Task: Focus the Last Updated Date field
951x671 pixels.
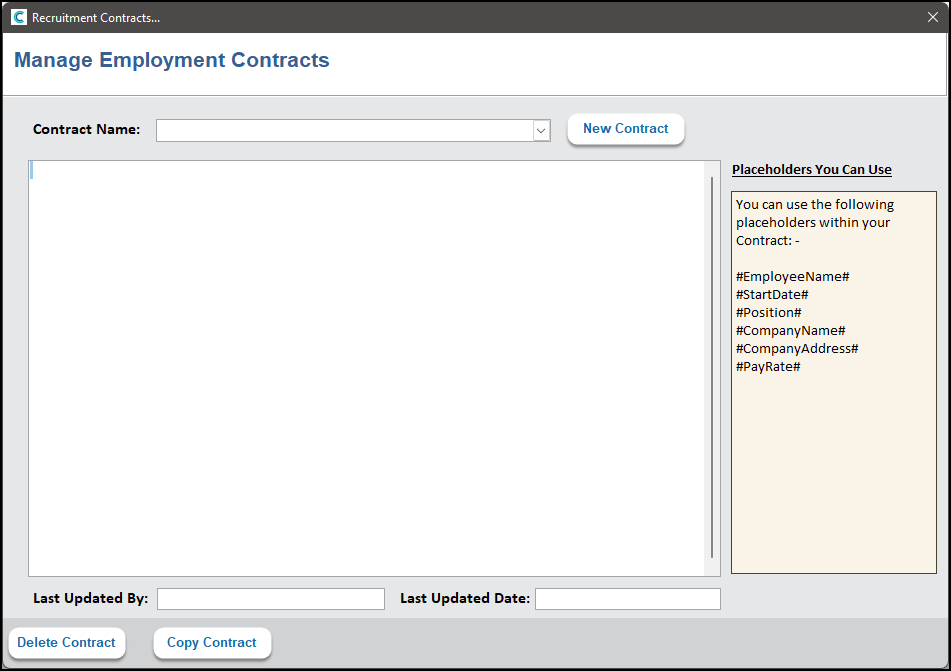Action: [x=627, y=599]
